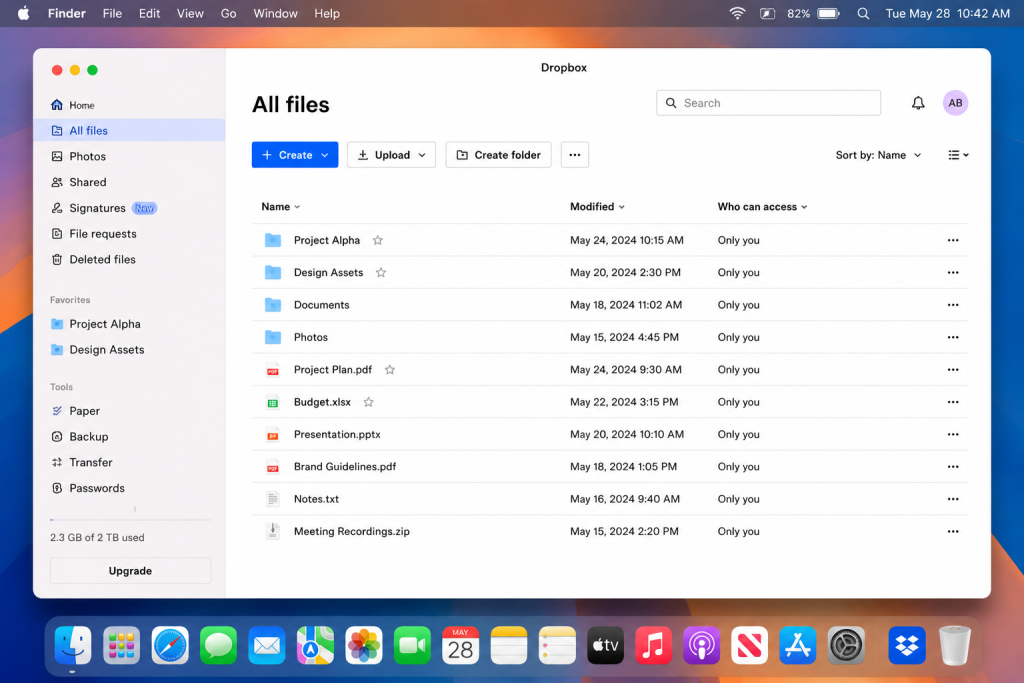1024x683 pixels.
Task: Click the Wi-Fi icon in menu bar
Action: click(737, 13)
